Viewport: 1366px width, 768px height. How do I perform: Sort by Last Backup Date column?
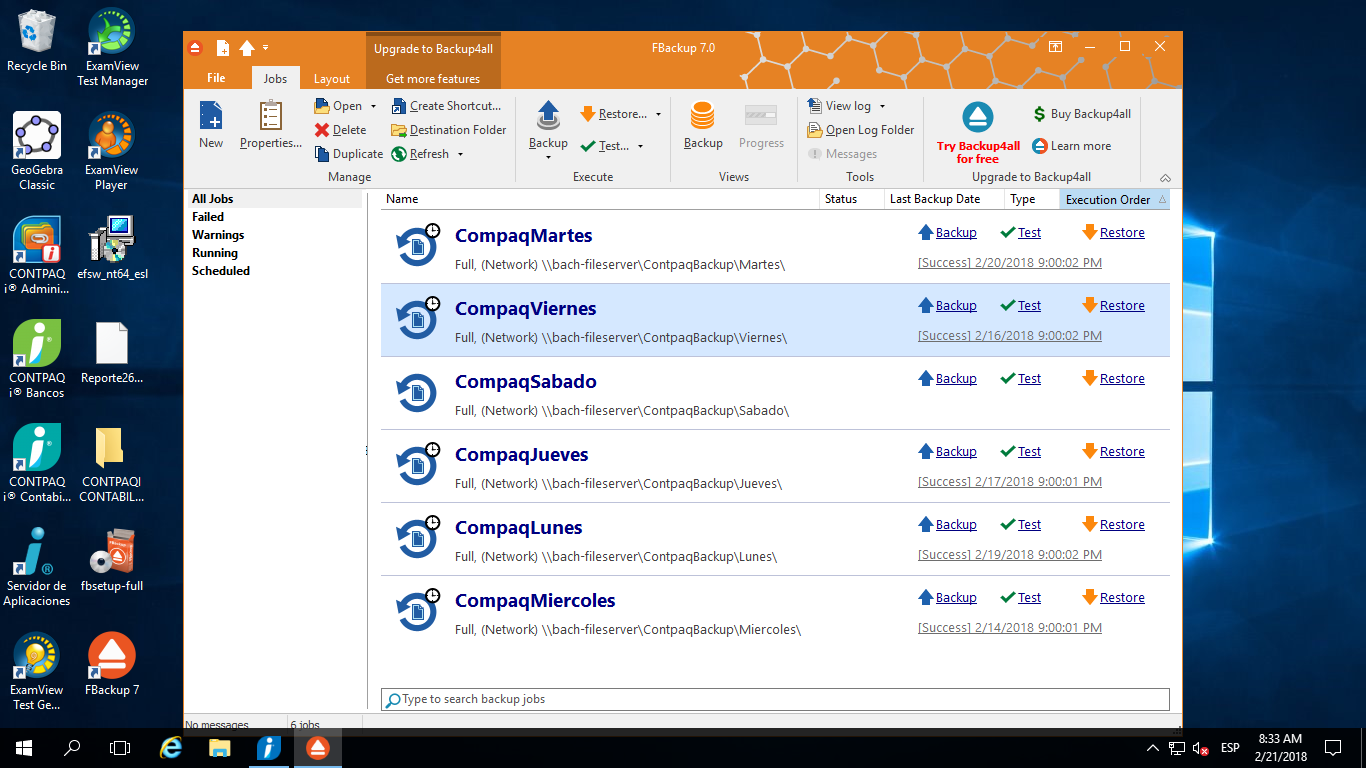coord(944,199)
